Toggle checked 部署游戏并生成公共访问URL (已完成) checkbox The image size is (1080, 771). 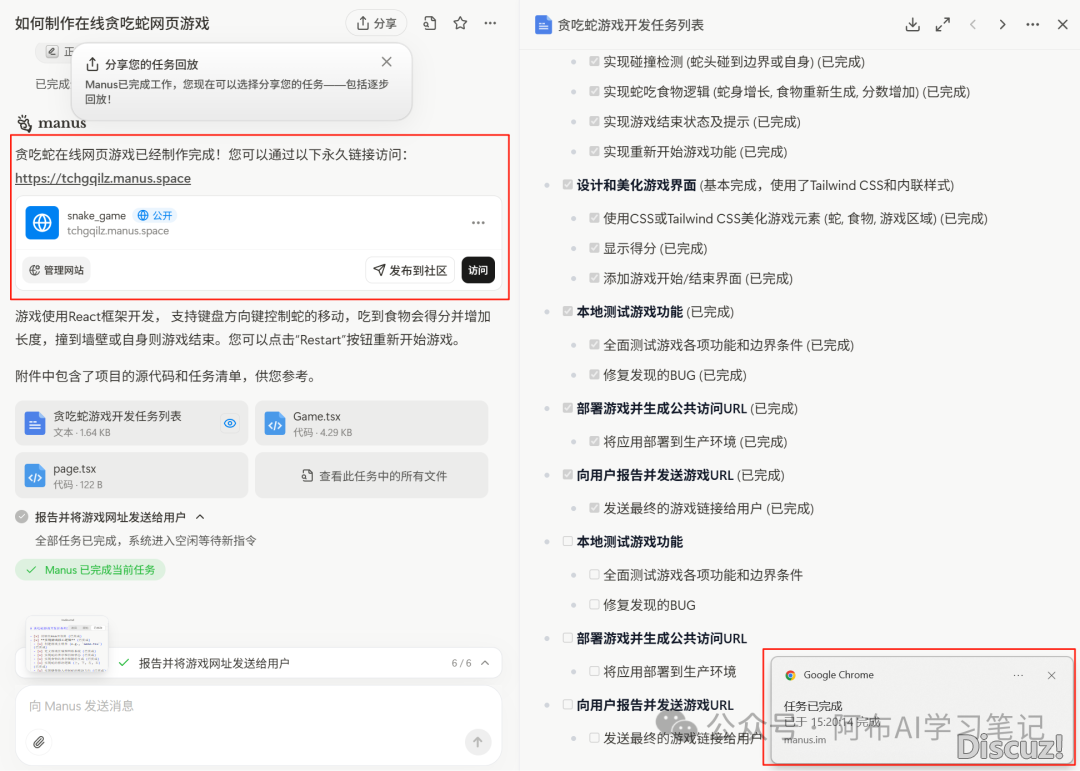coord(568,408)
